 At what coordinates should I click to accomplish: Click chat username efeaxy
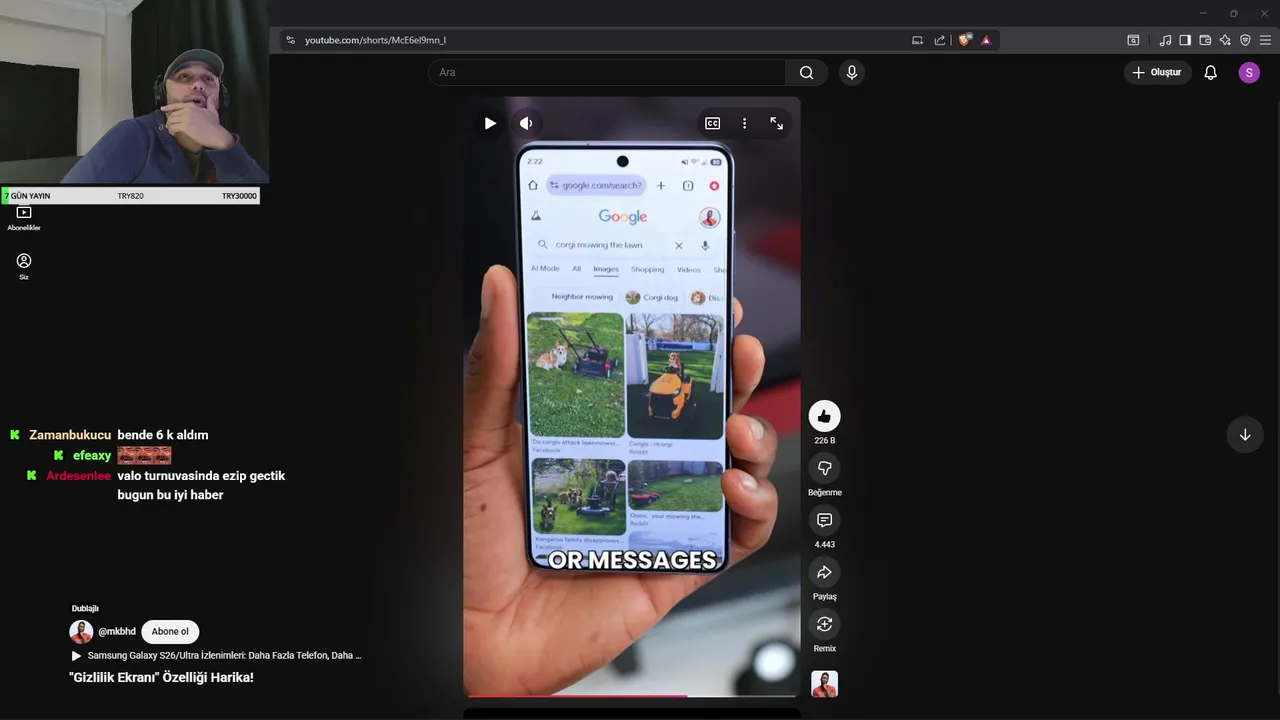pos(92,456)
